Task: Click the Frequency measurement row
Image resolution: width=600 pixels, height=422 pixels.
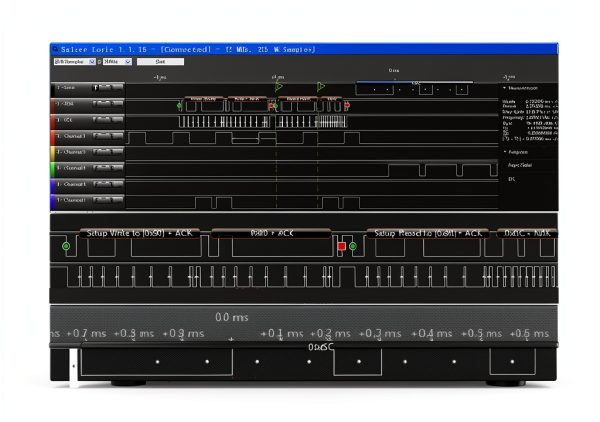Action: [530, 117]
